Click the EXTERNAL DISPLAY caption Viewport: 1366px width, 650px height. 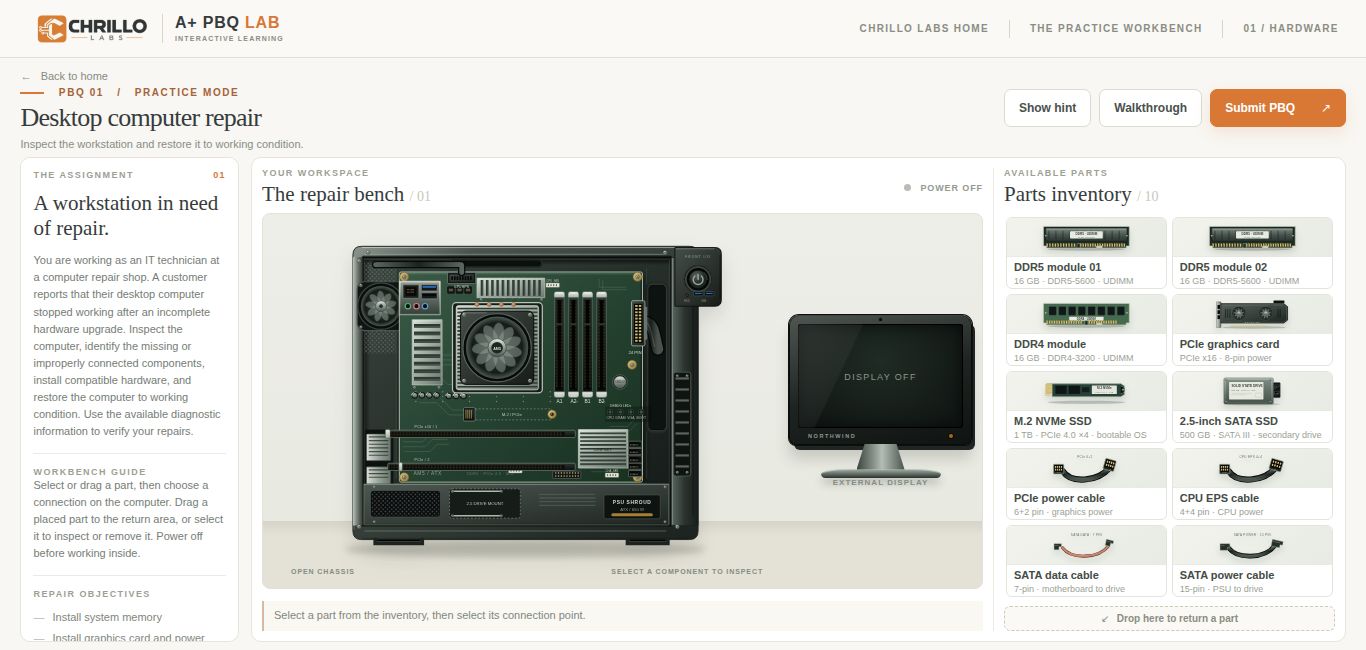pos(880,483)
